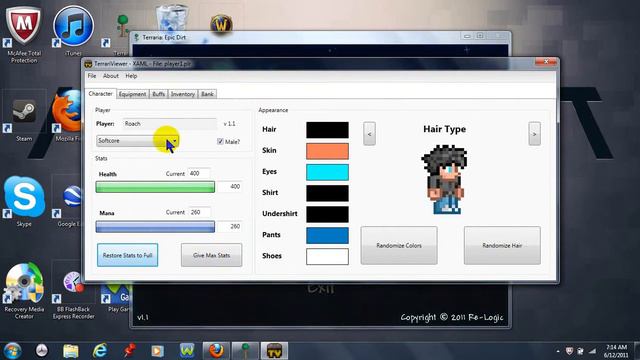The width and height of the screenshot is (640, 360).
Task: Click the green Health bar
Action: [155, 187]
